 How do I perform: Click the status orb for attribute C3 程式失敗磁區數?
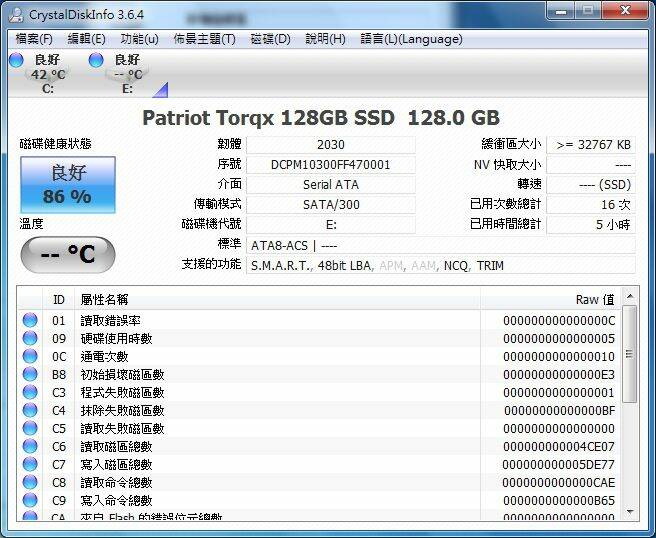coord(30,392)
